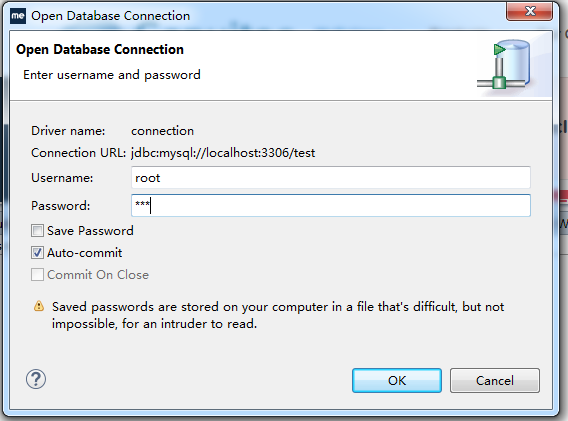This screenshot has height=421, width=568.
Task: Dismiss the dialog with the Cancel button
Action: click(495, 380)
